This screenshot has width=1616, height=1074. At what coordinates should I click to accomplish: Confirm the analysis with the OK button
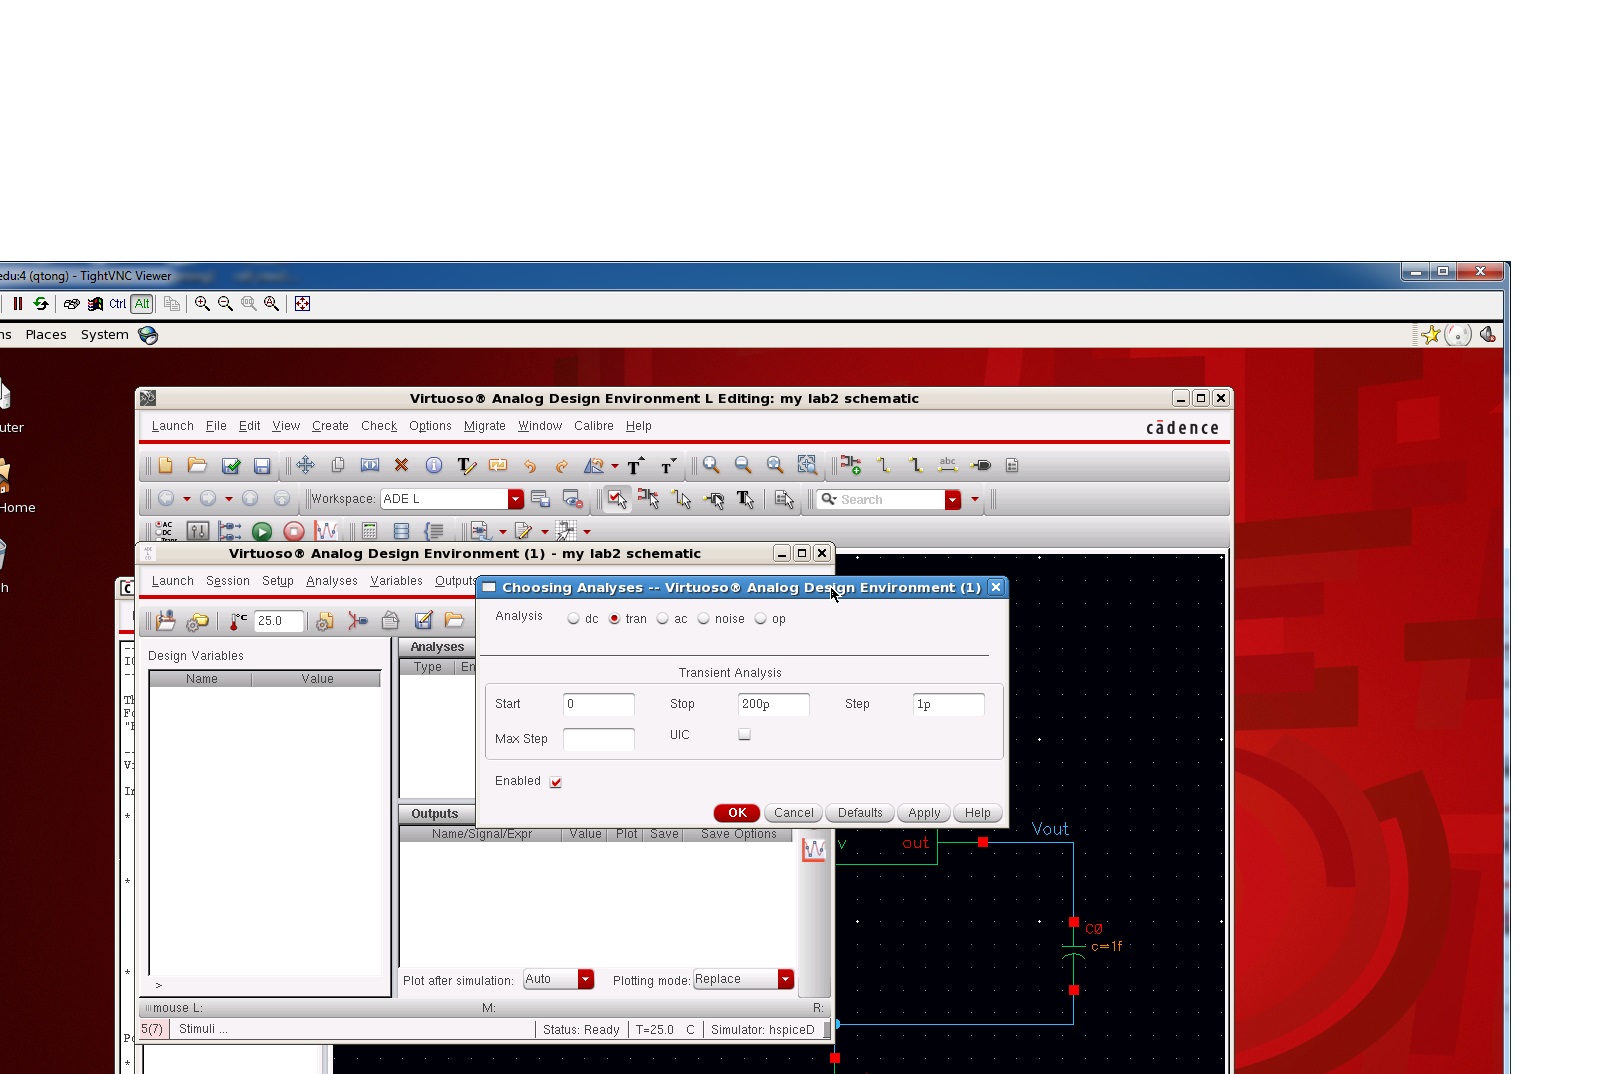pyautogui.click(x=737, y=813)
